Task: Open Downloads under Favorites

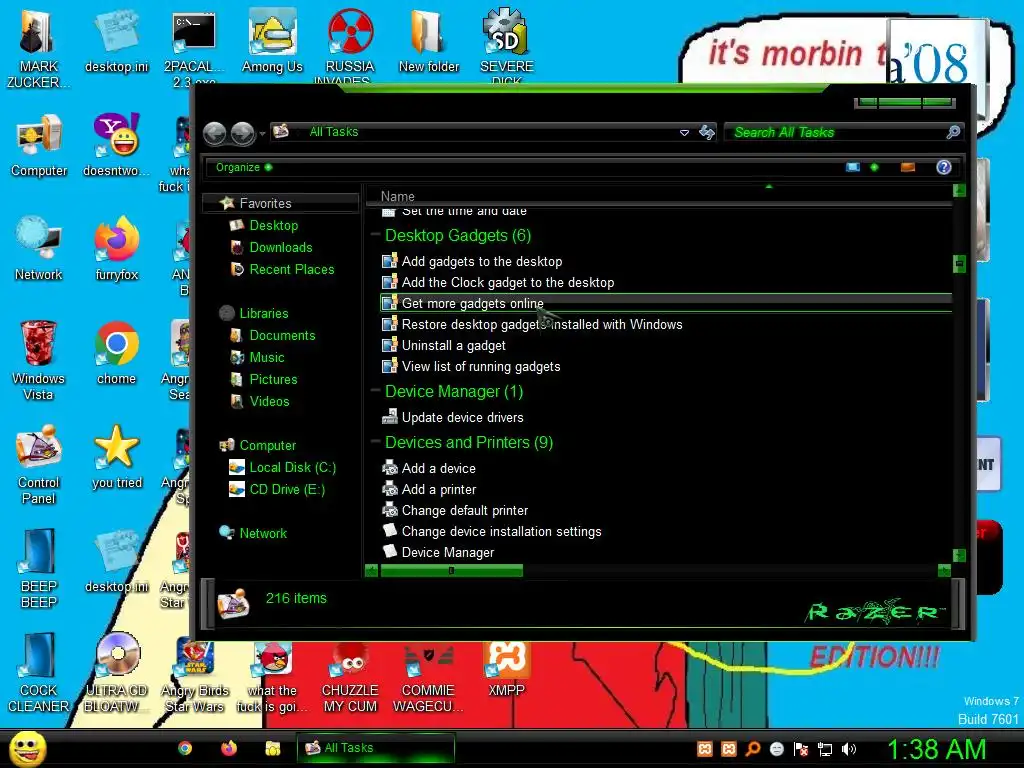Action: [281, 248]
